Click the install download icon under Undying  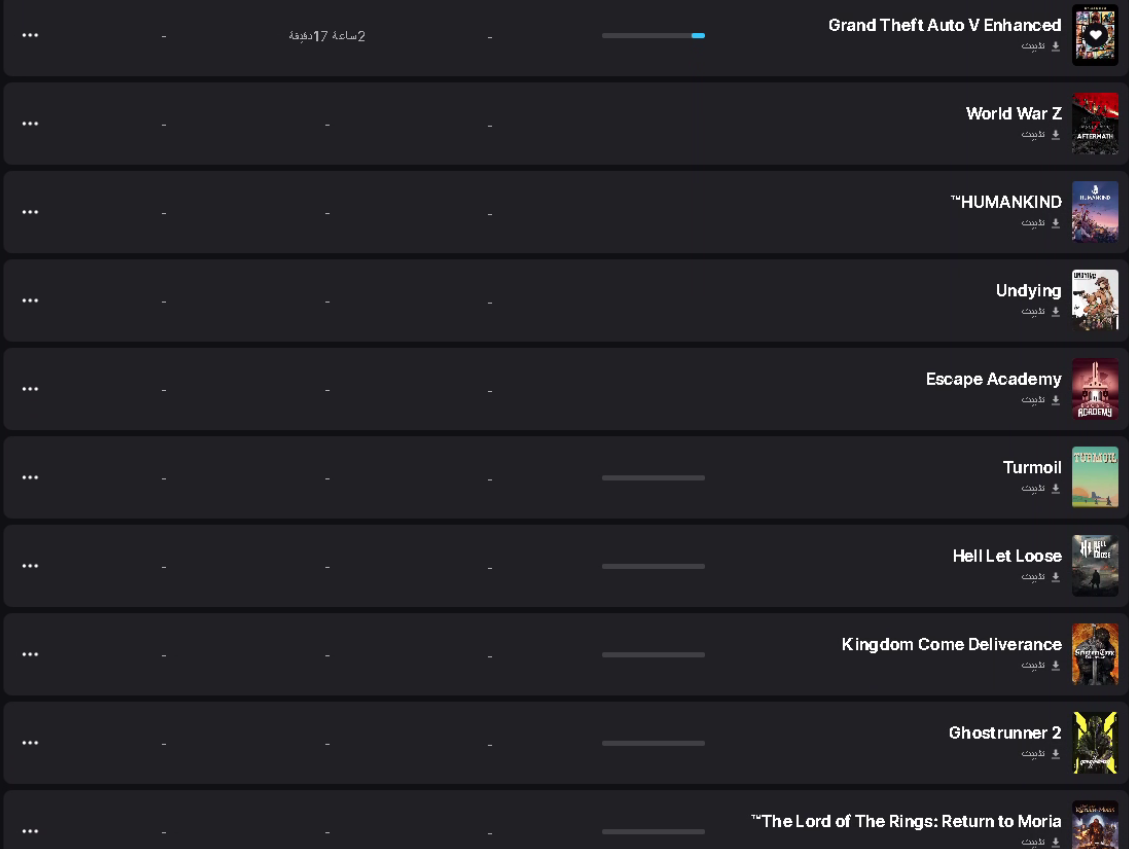[1056, 312]
